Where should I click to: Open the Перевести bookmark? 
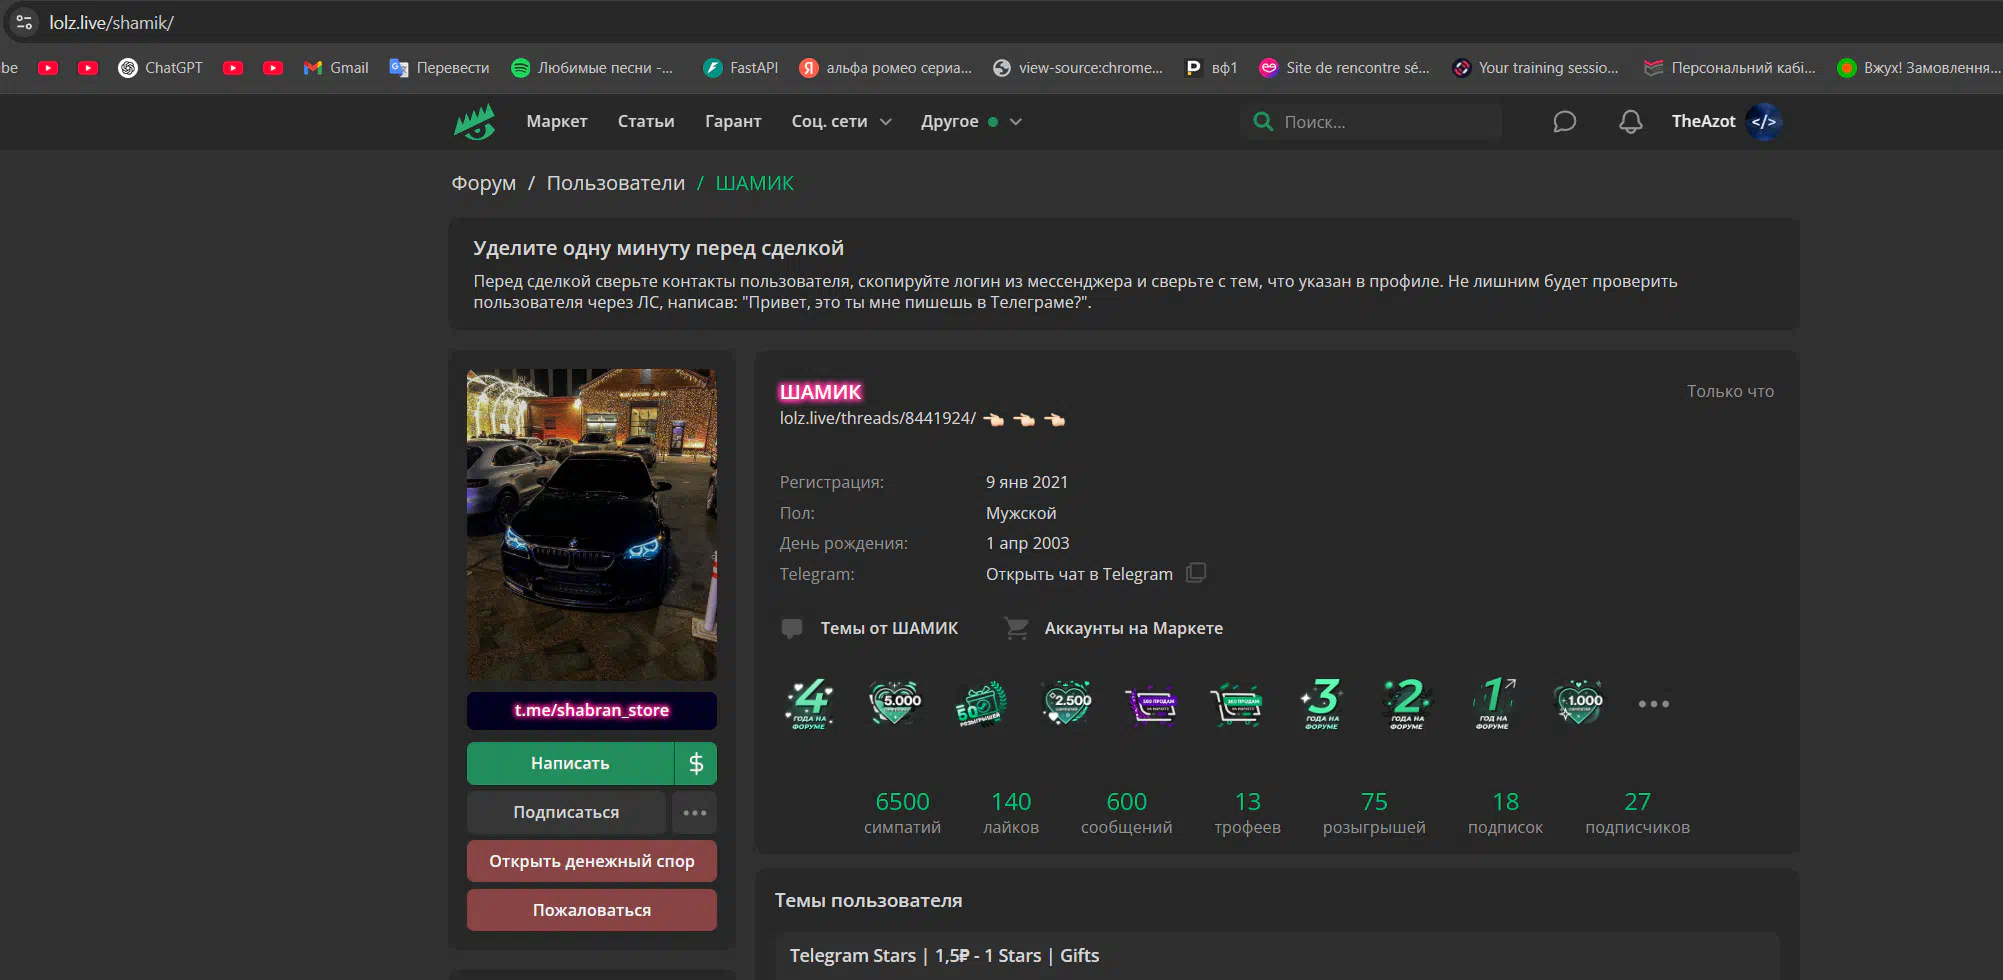point(439,68)
